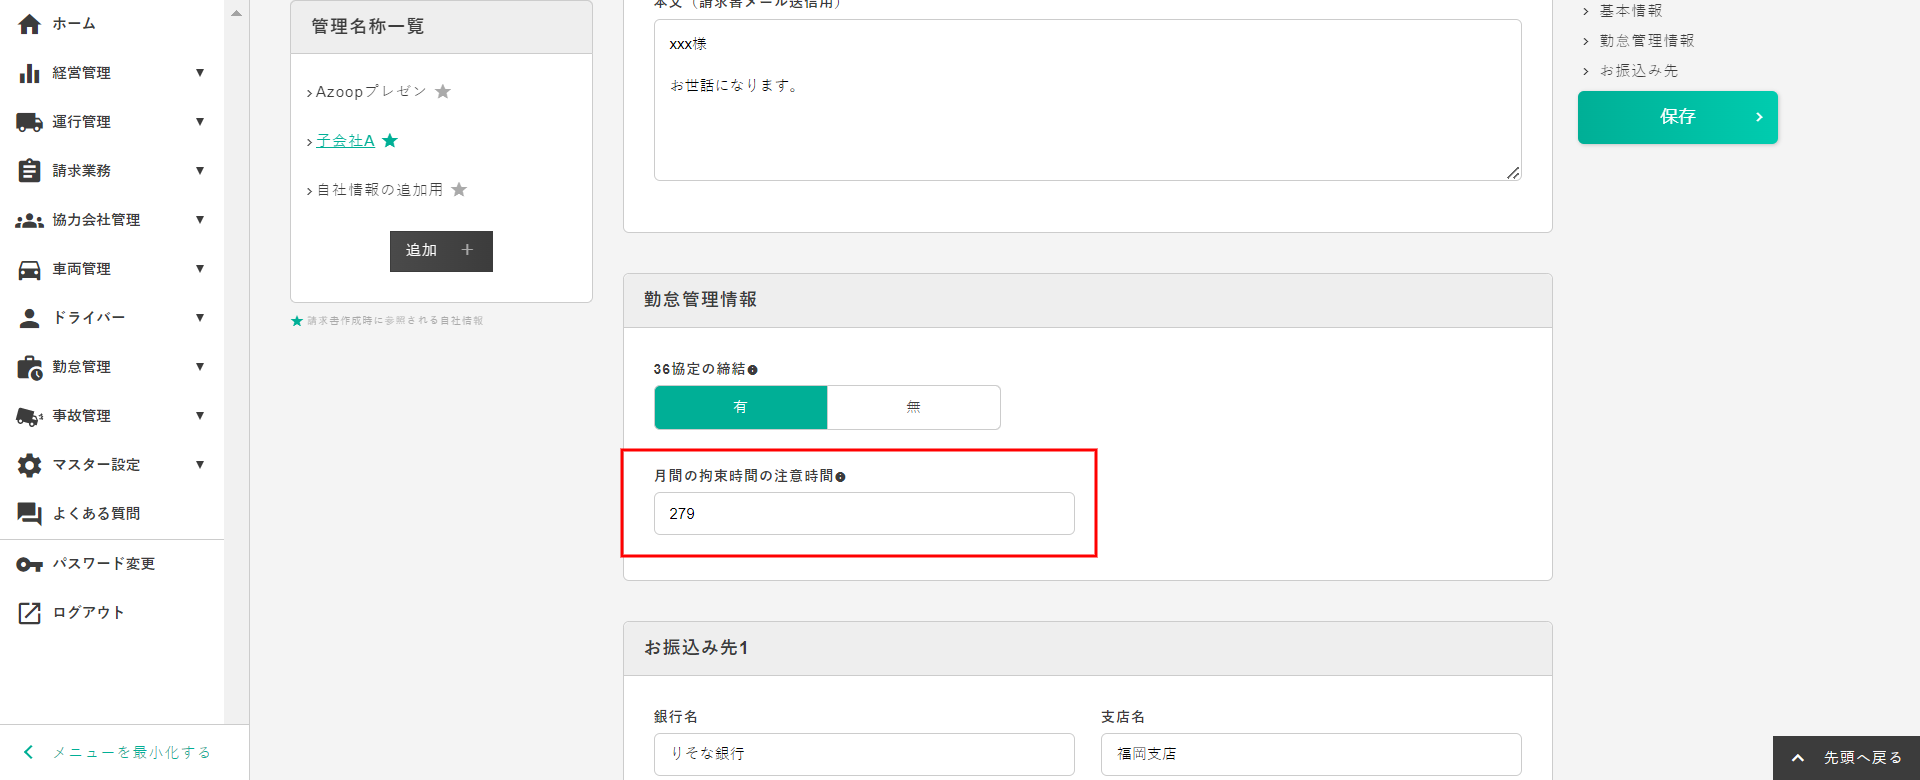The width and height of the screenshot is (1920, 780).
Task: Toggle the star next to Azoopプレゼン
Action: (443, 92)
